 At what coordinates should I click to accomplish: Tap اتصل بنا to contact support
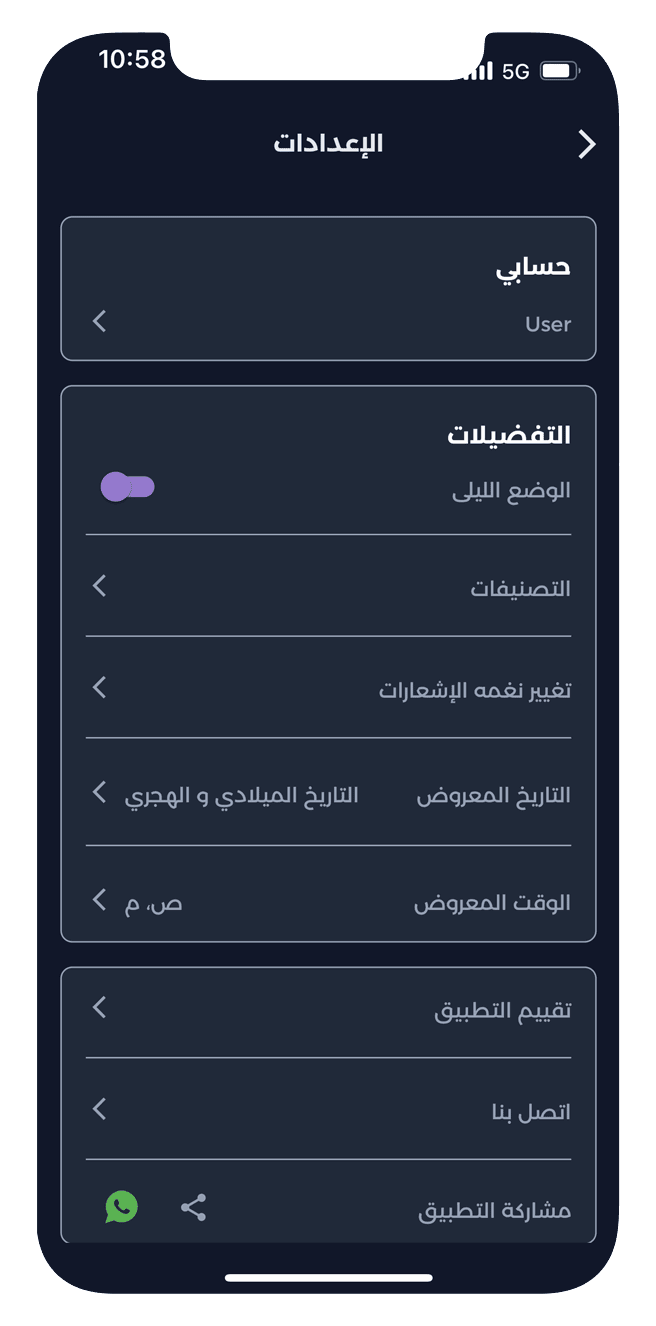coord(529,1110)
